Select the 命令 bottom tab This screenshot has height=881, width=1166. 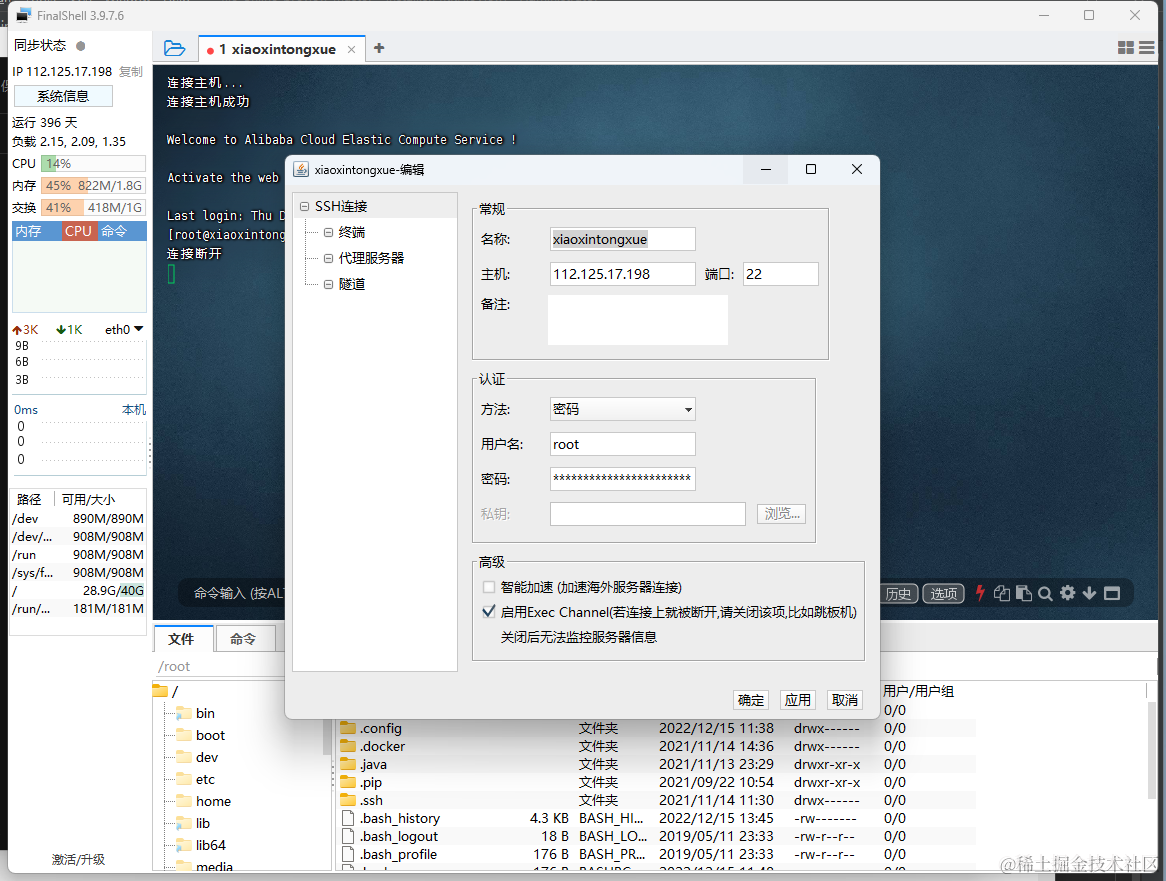[244, 639]
